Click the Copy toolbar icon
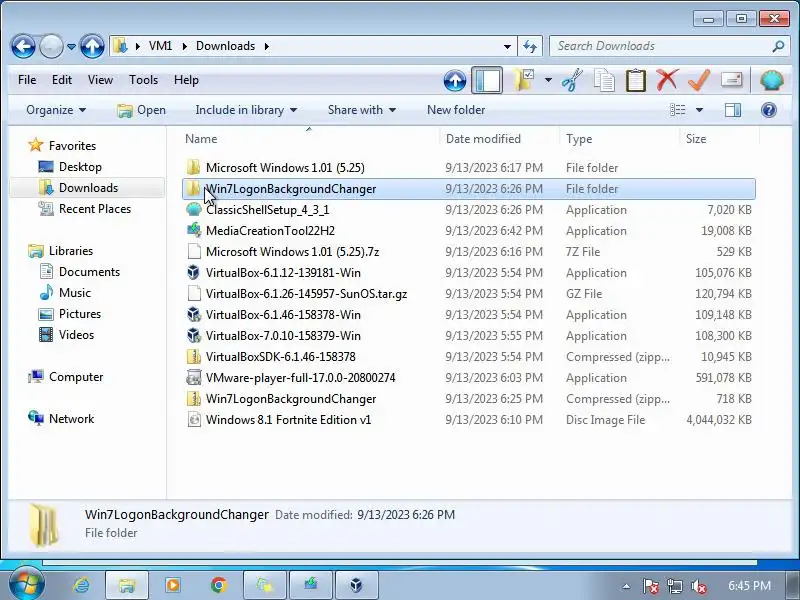800x600 pixels. (x=604, y=81)
